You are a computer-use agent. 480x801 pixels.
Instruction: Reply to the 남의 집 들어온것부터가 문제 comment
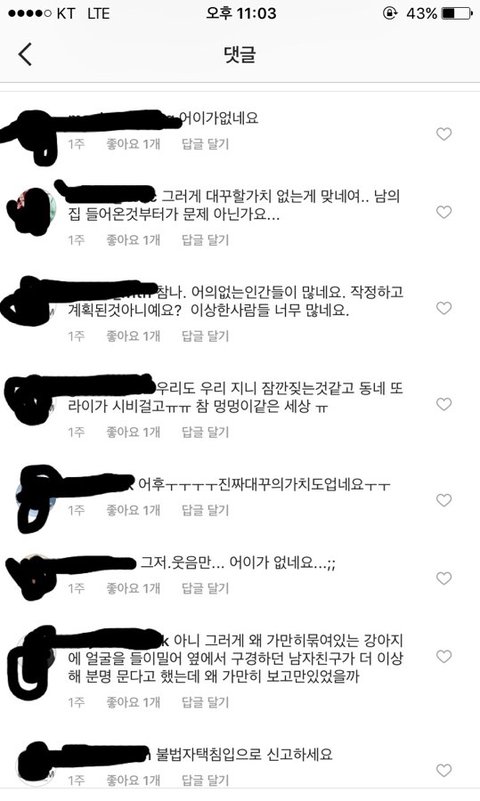(205, 240)
